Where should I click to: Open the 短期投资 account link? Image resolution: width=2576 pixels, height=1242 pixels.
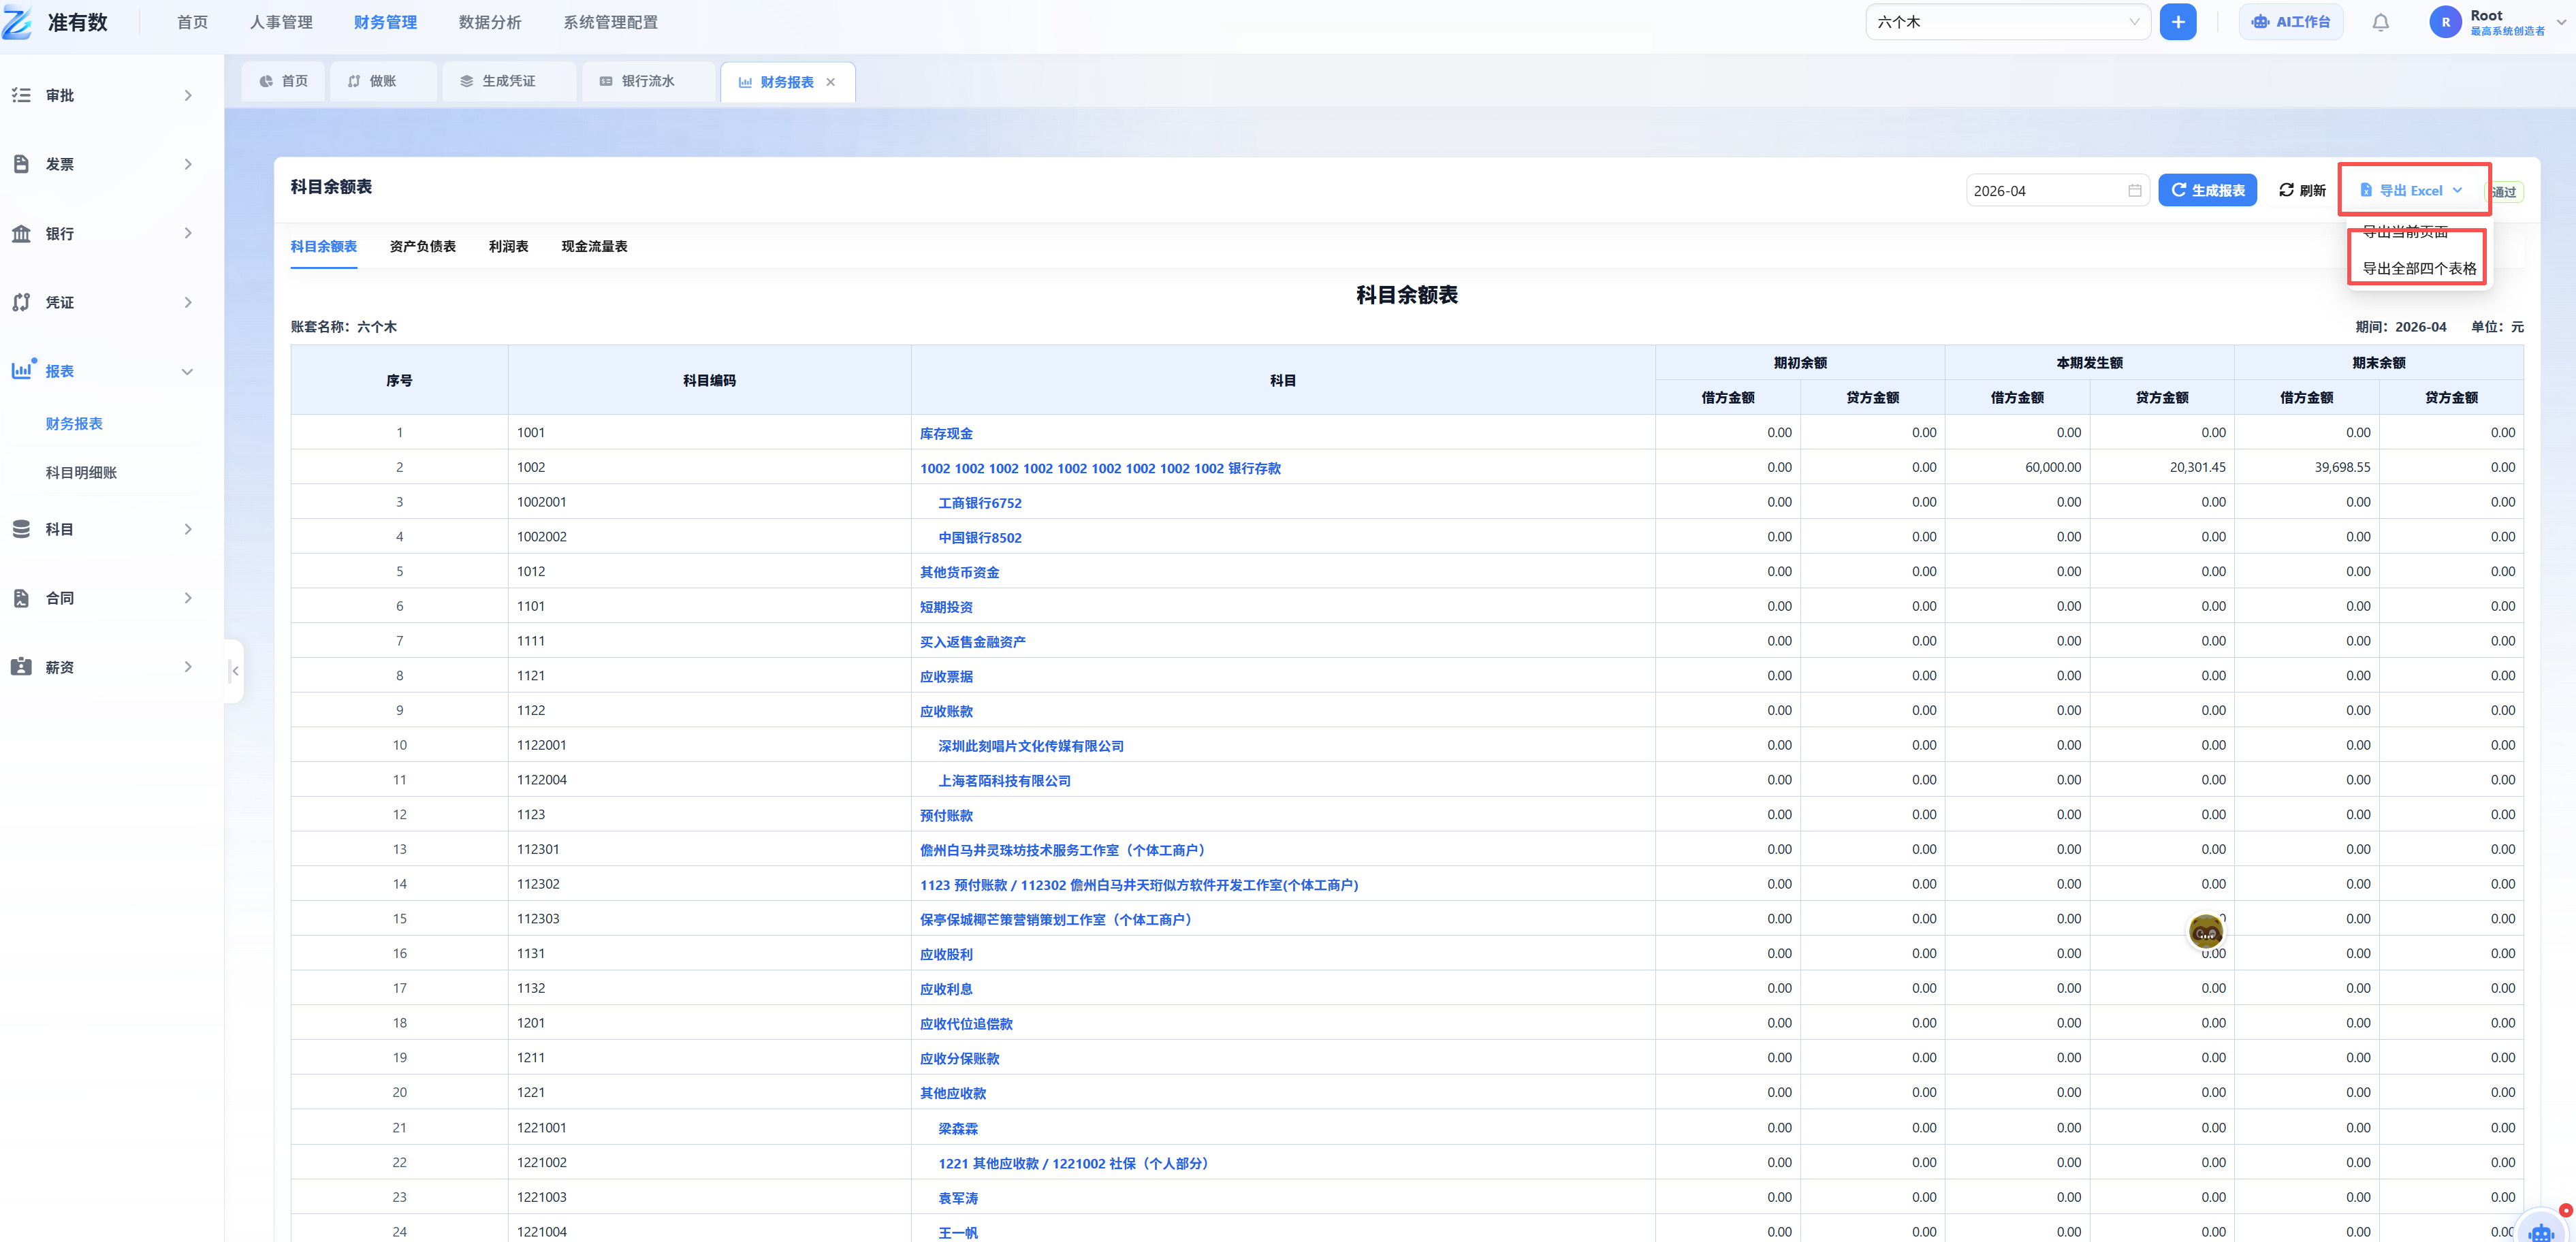[x=946, y=607]
